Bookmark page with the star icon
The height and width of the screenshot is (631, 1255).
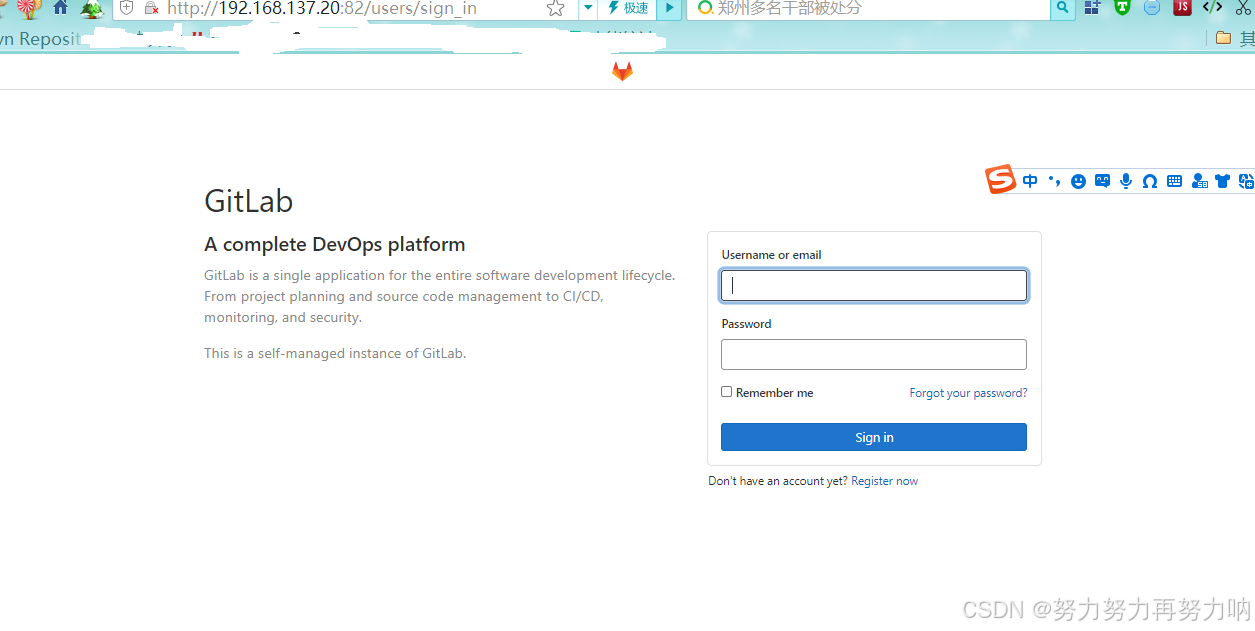coord(556,8)
